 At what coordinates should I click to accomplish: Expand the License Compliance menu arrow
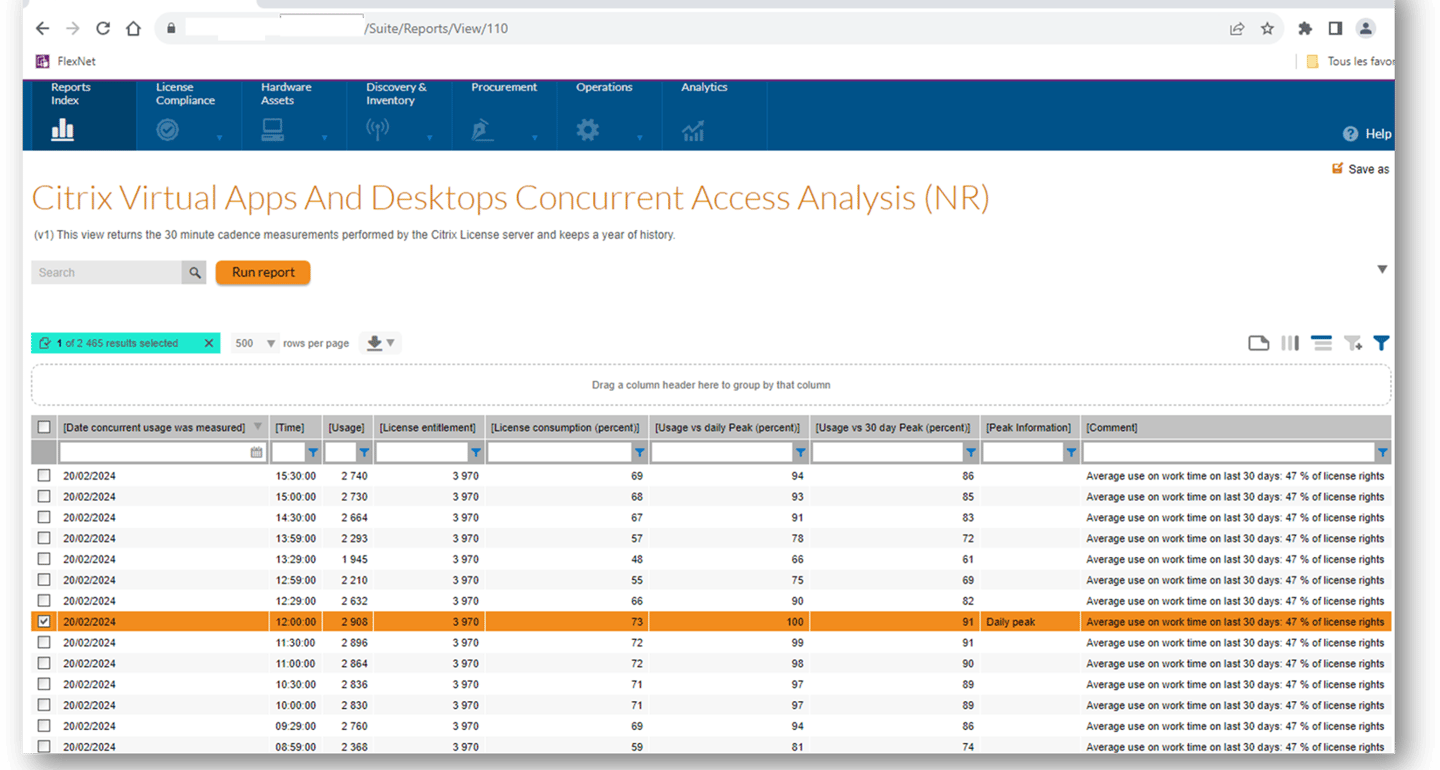coord(219,138)
